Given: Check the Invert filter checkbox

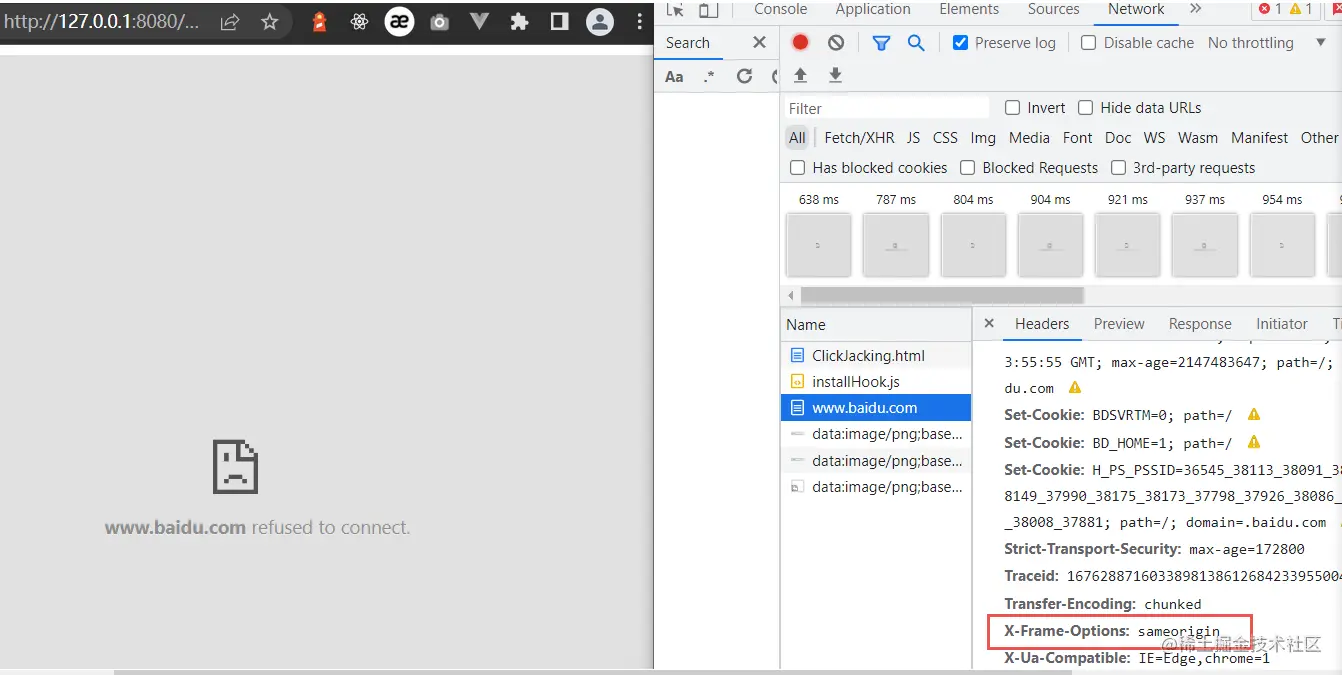Looking at the screenshot, I should [1012, 108].
